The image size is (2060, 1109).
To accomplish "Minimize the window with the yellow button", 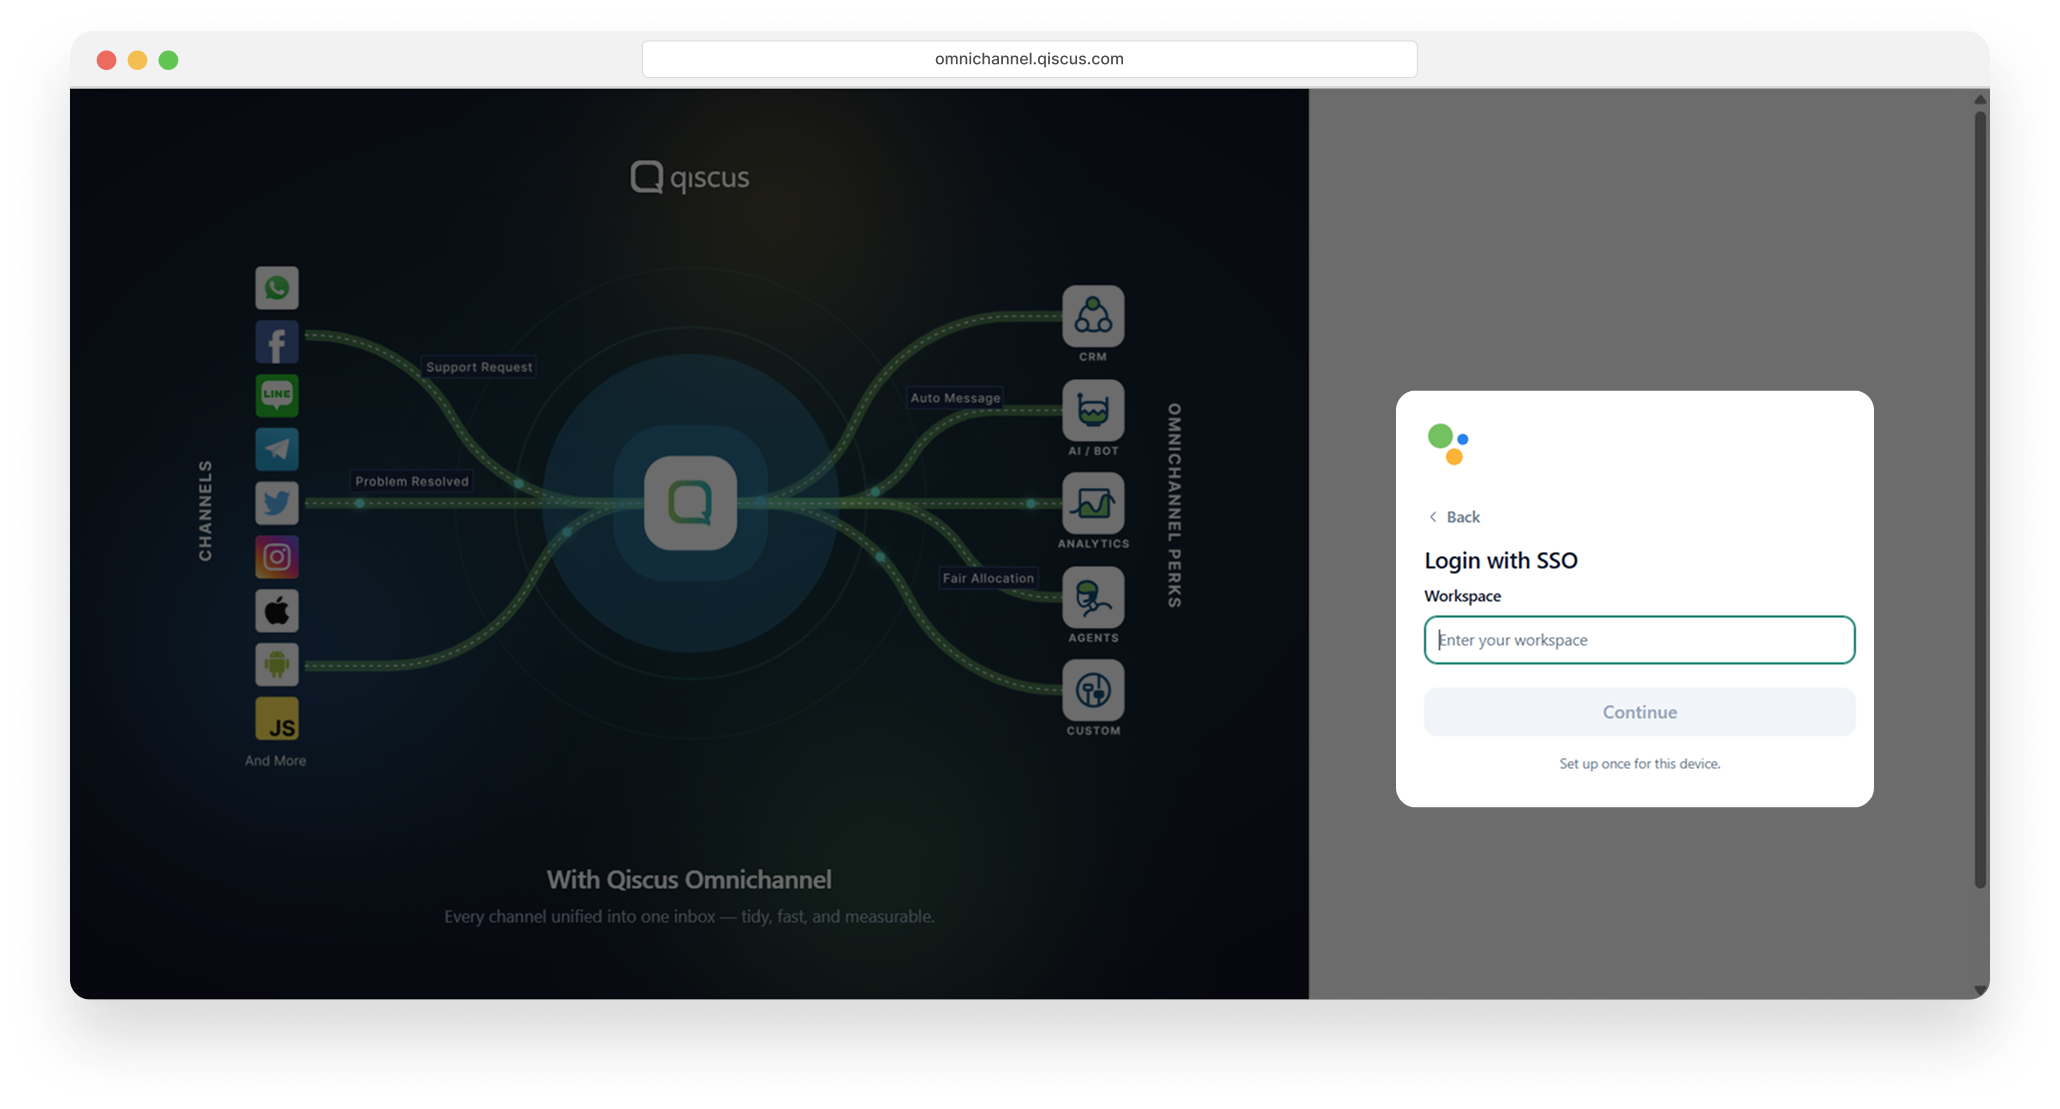I will 138,60.
